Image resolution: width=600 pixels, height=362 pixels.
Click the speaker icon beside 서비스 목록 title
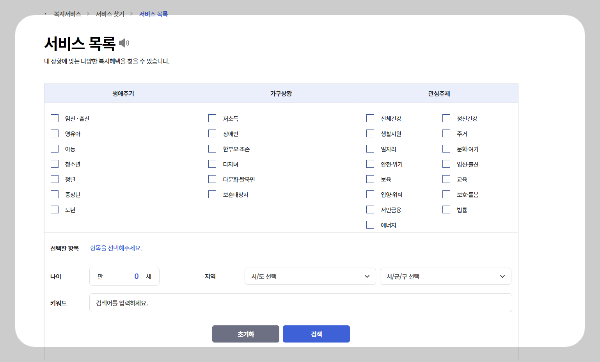(124, 43)
